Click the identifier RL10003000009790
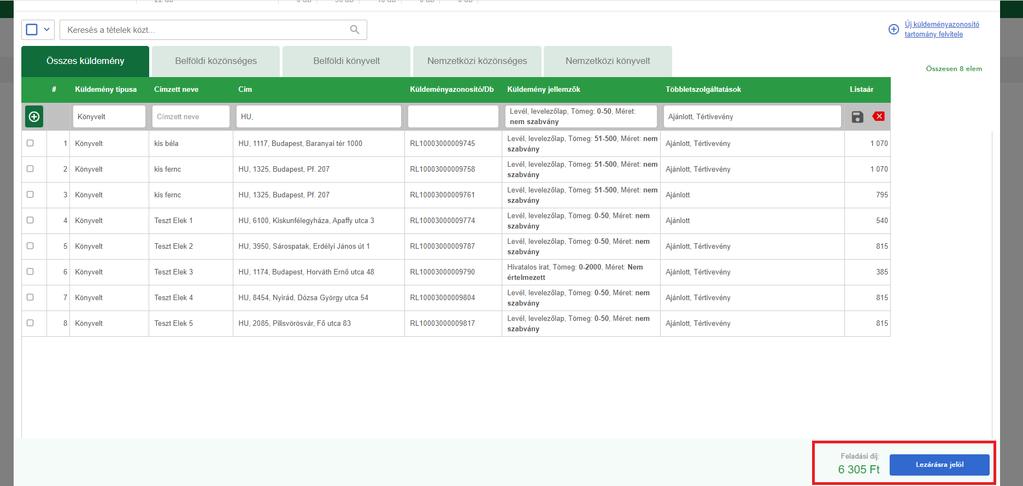The height and width of the screenshot is (486, 1023). (x=442, y=272)
